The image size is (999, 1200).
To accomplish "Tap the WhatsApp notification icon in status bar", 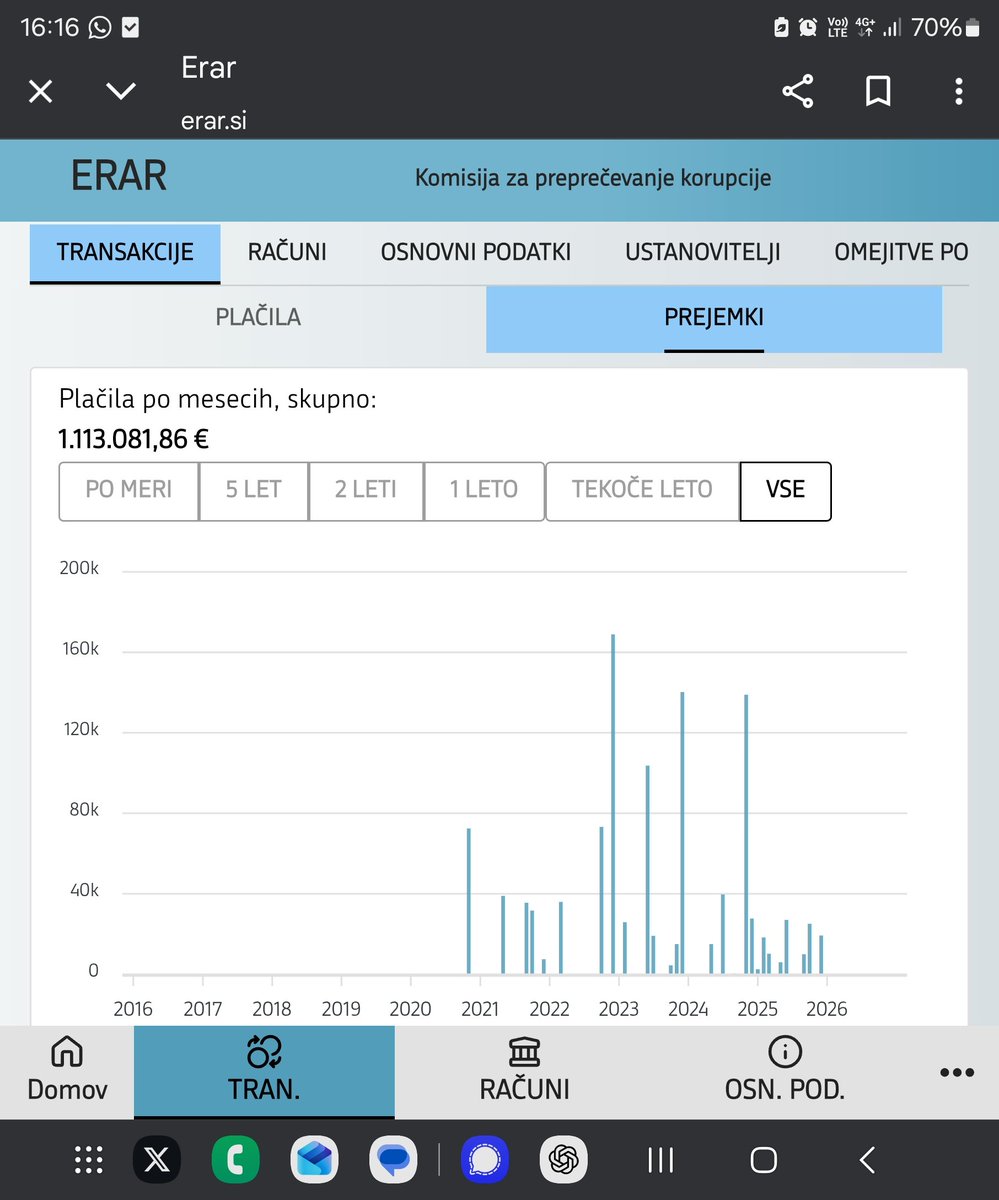I will [100, 28].
